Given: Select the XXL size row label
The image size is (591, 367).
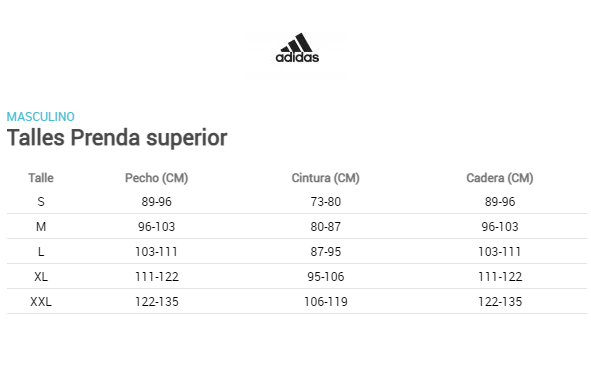Looking at the screenshot, I should coord(41,302).
